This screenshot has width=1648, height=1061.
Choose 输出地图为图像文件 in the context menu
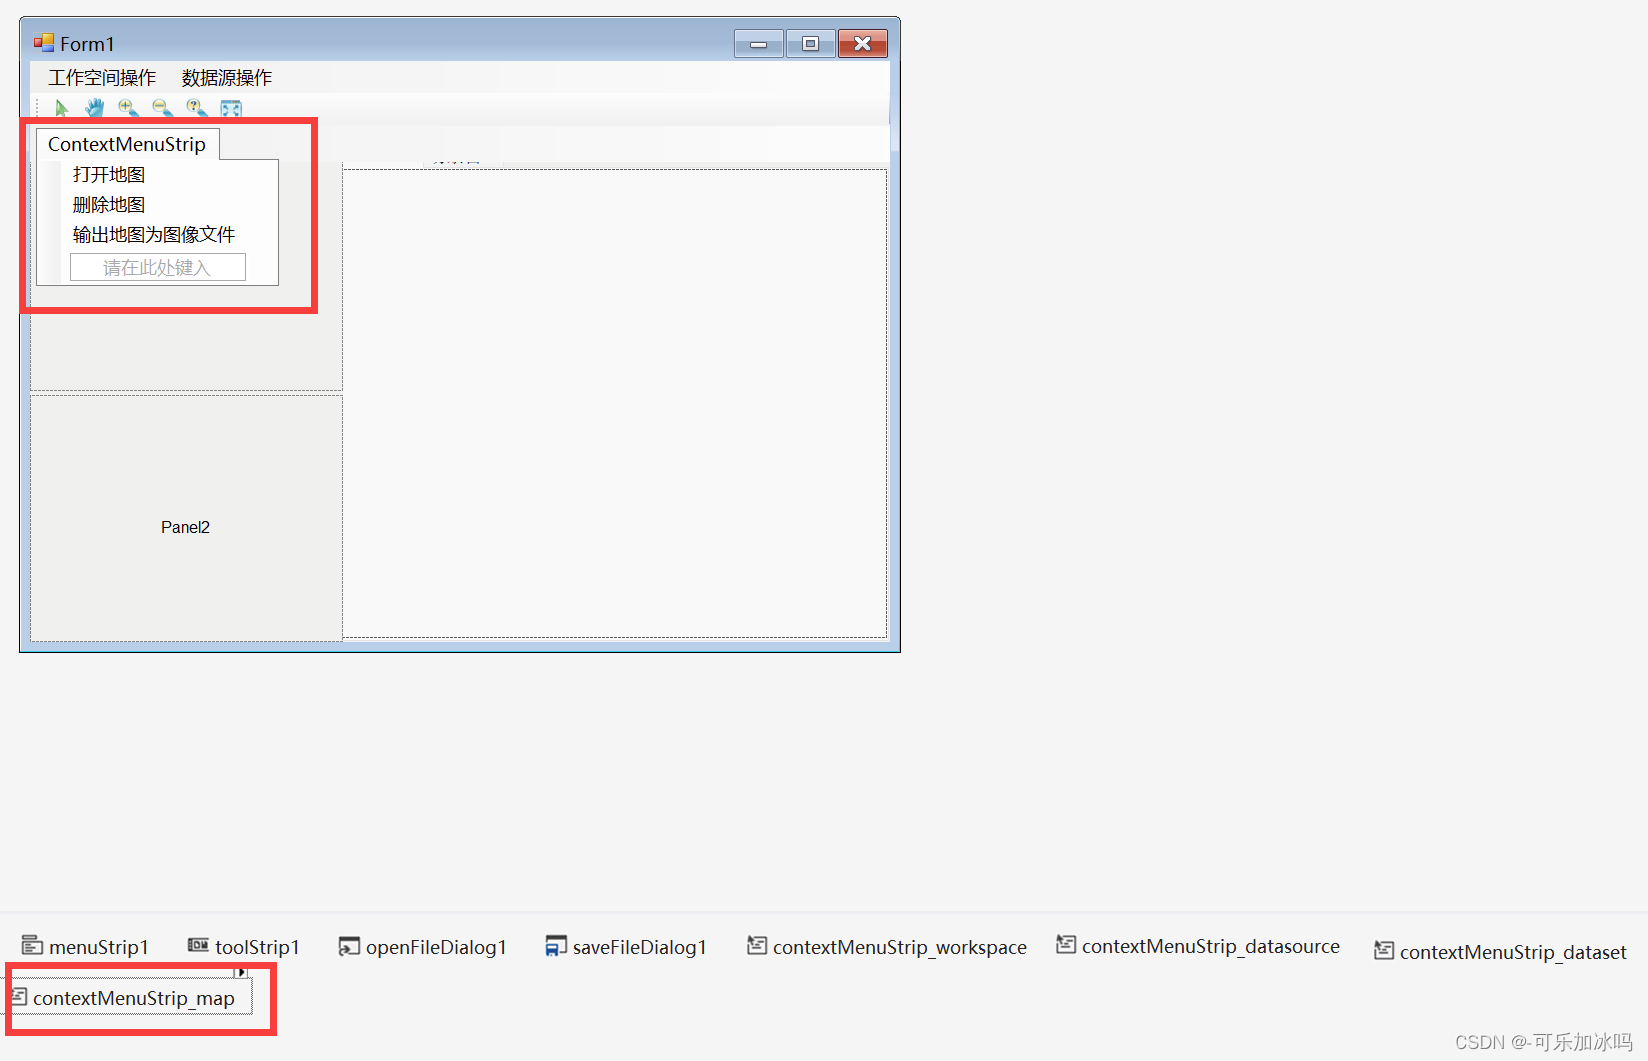(x=152, y=233)
